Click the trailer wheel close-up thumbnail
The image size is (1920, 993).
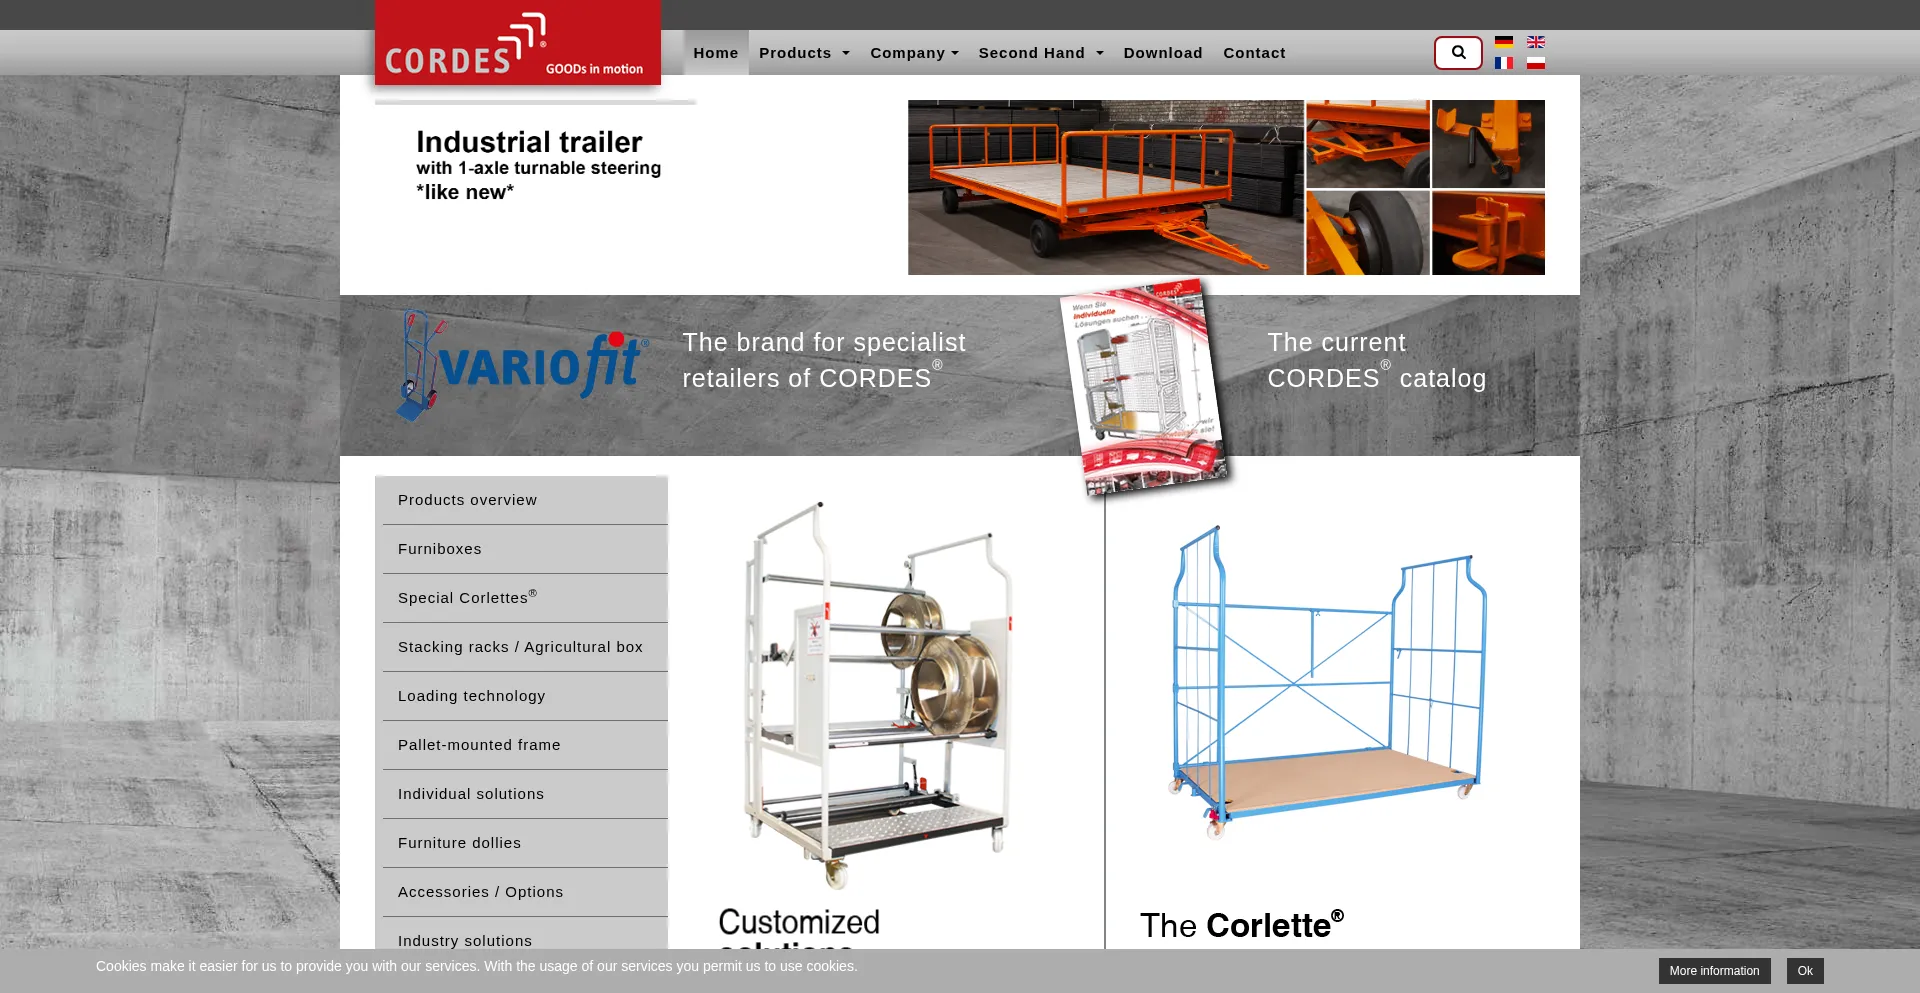[1368, 233]
